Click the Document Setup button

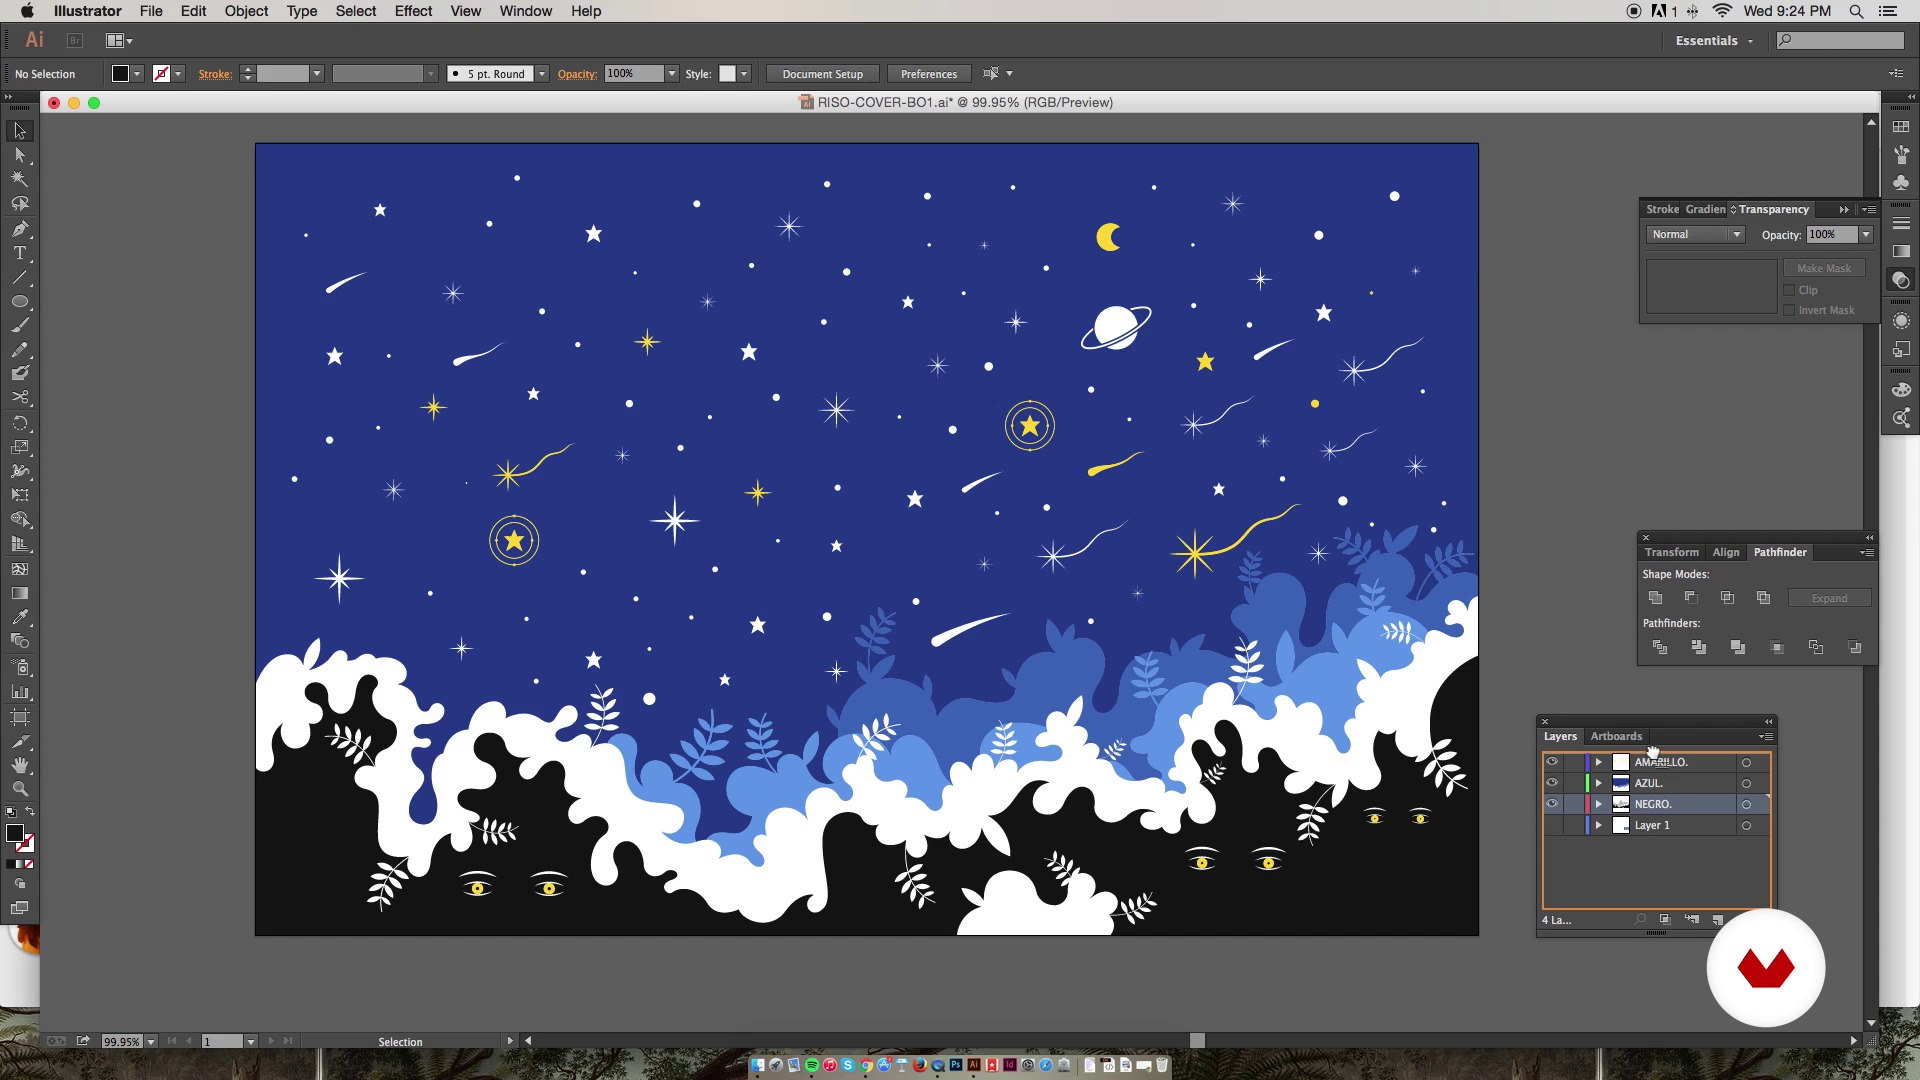click(x=822, y=74)
